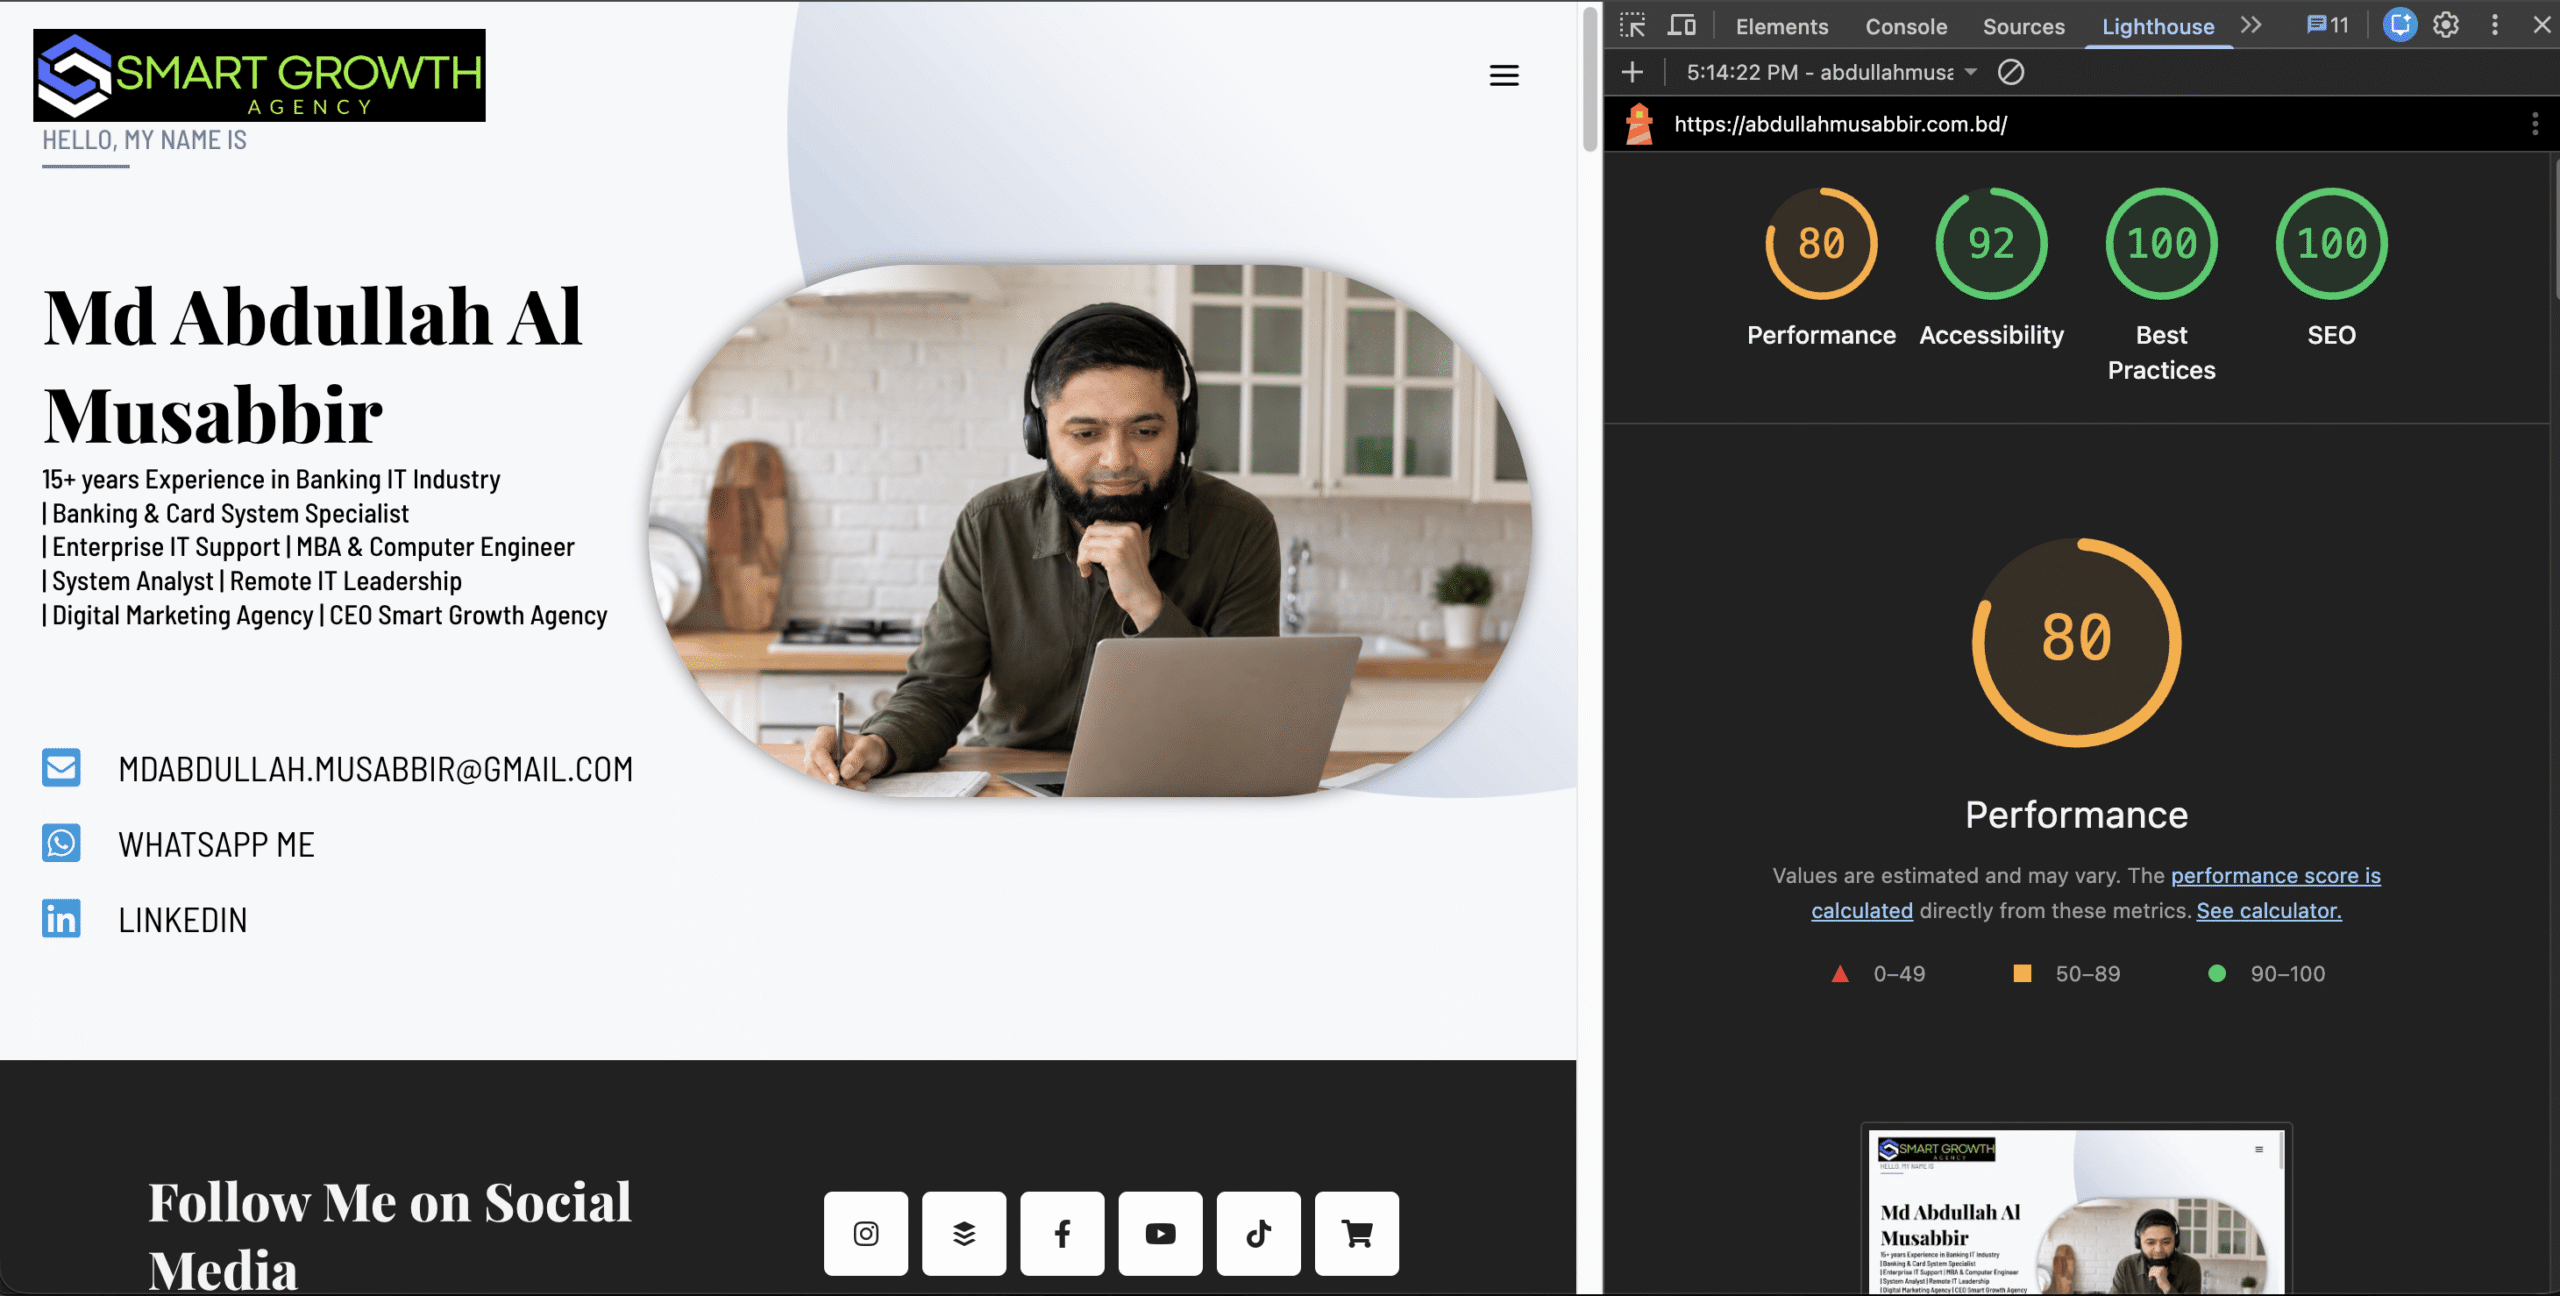Click the webpage vertical scrollbar
This screenshot has width=2560, height=1296.
coord(1590,79)
